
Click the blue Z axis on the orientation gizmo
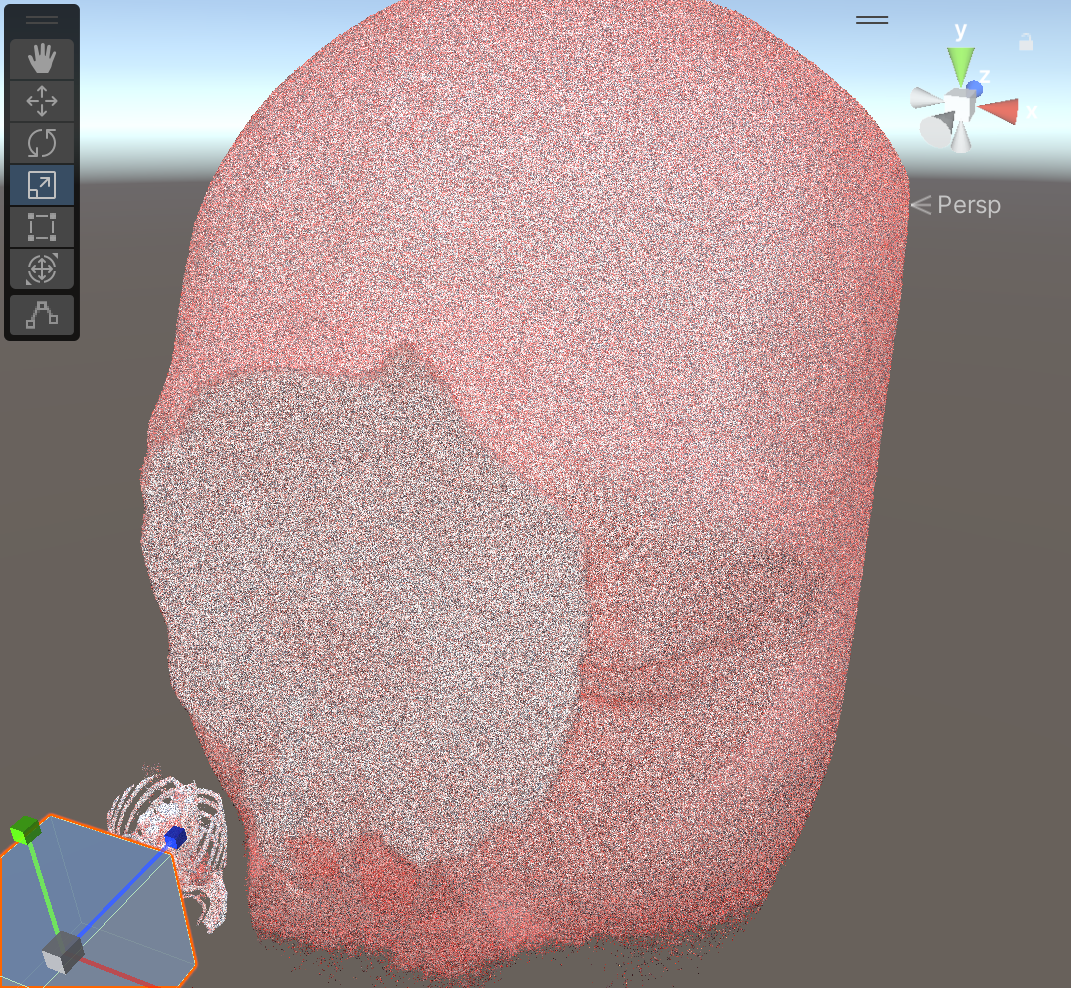(975, 89)
